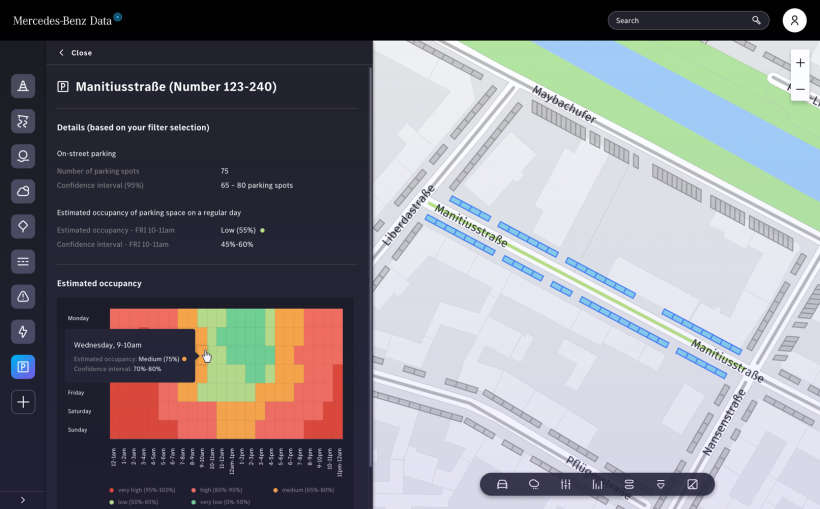
Task: Click the parking P icon beside title
Action: coord(63,87)
